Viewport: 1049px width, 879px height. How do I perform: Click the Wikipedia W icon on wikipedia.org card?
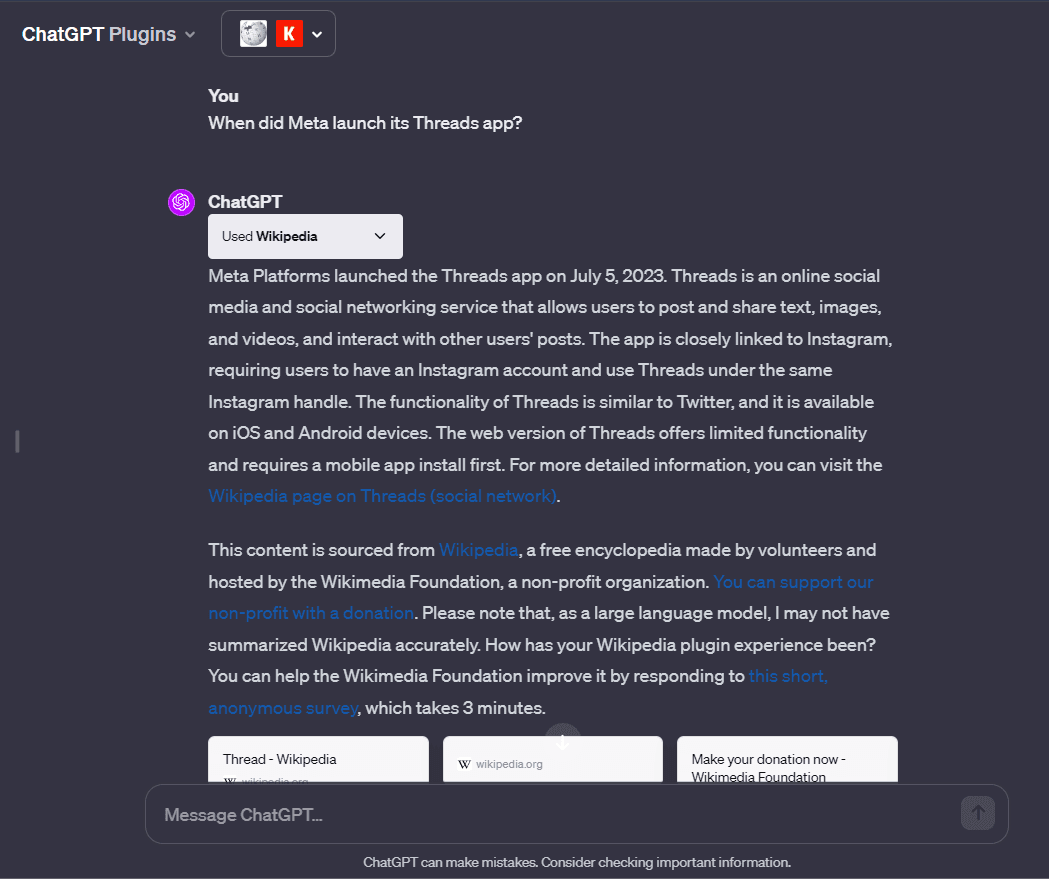pos(463,764)
